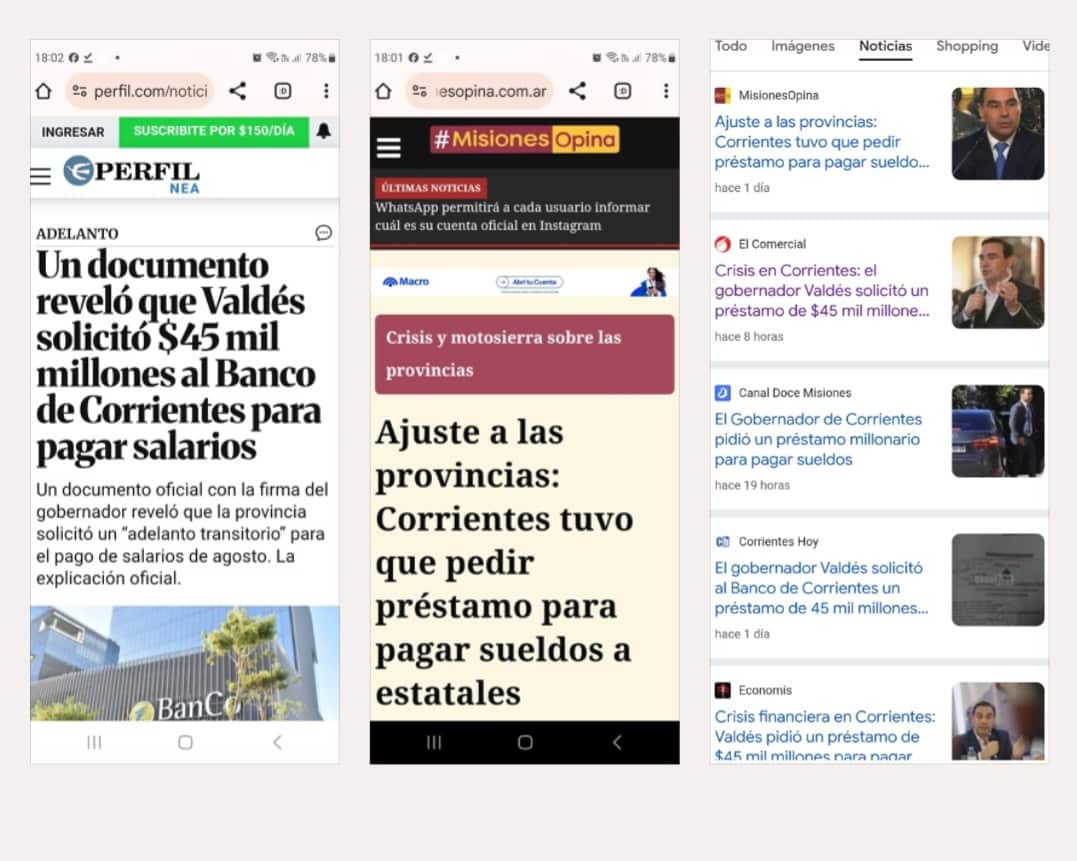Switch to the Imágenes search tab
This screenshot has height=861, width=1077.
[803, 46]
